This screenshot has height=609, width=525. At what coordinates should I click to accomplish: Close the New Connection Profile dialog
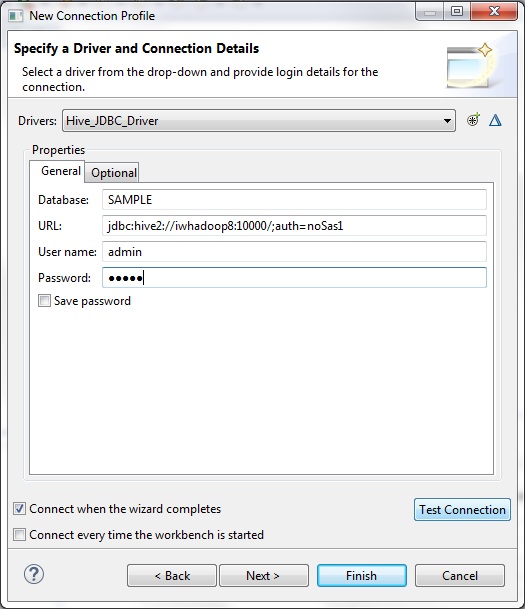tap(494, 11)
